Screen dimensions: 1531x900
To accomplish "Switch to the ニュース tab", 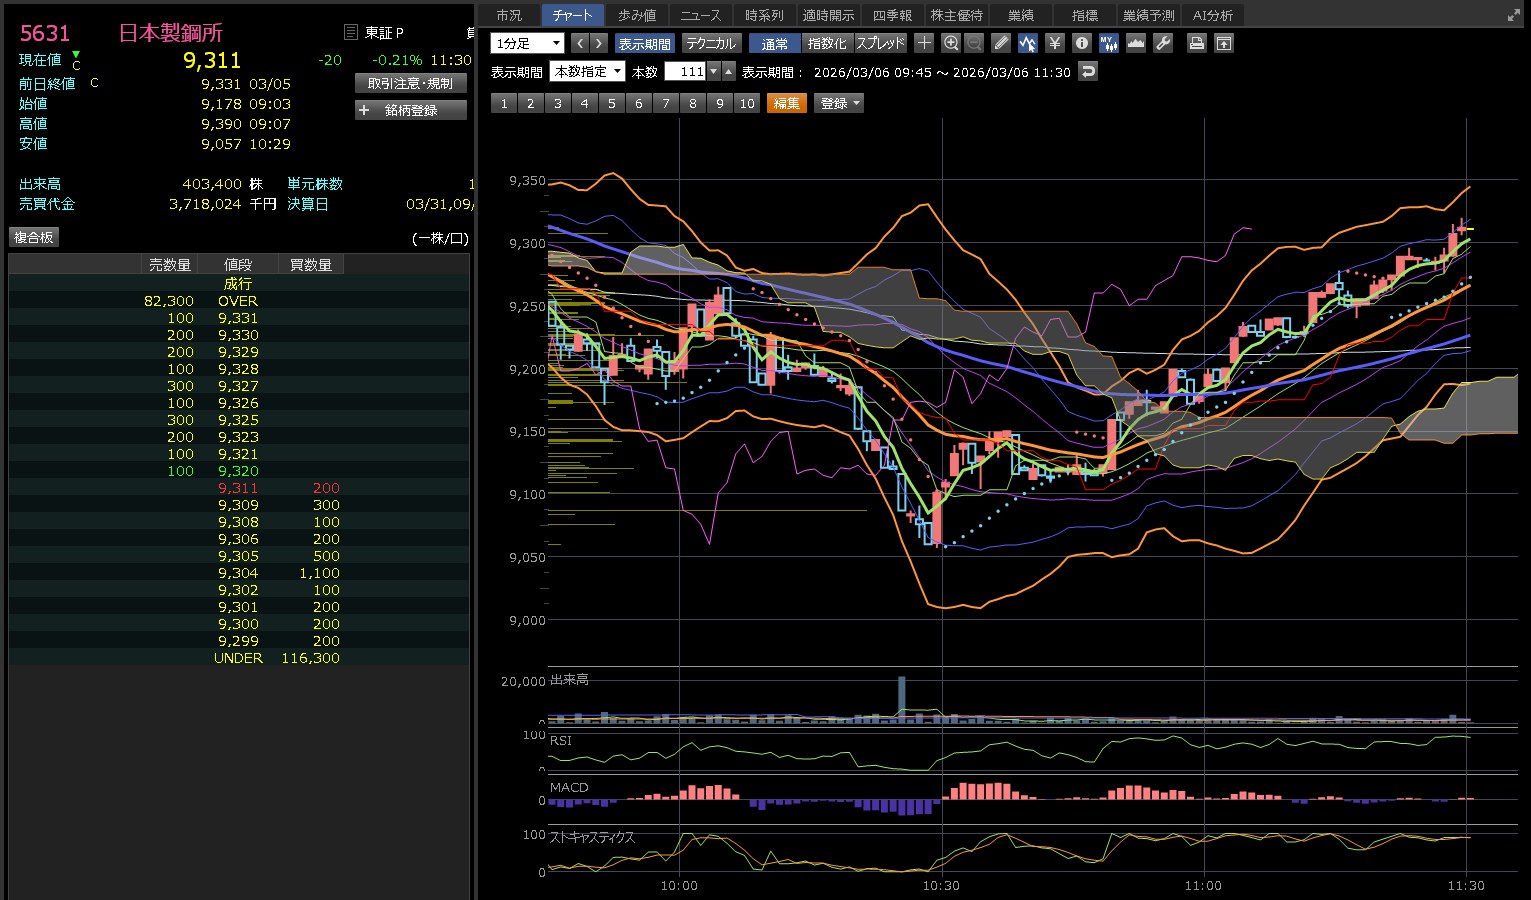I will click(700, 15).
